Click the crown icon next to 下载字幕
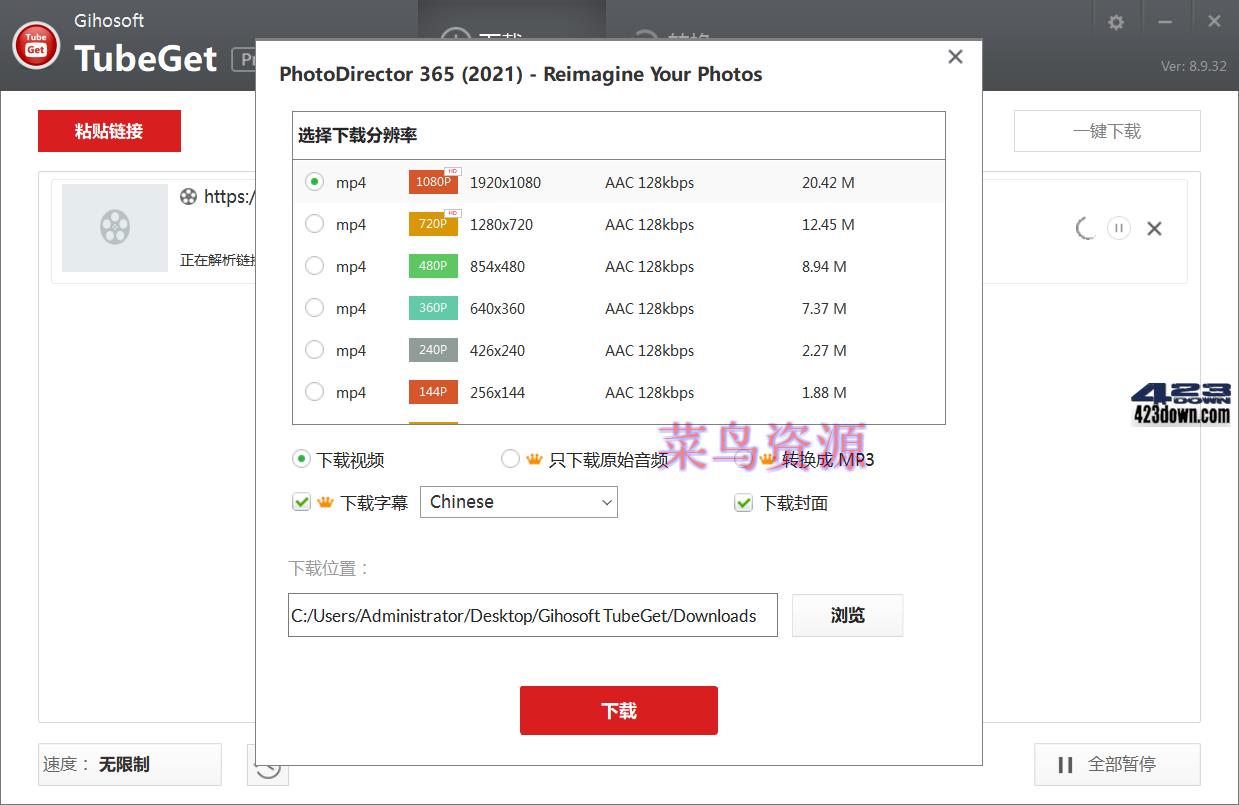The width and height of the screenshot is (1239, 805). (323, 502)
